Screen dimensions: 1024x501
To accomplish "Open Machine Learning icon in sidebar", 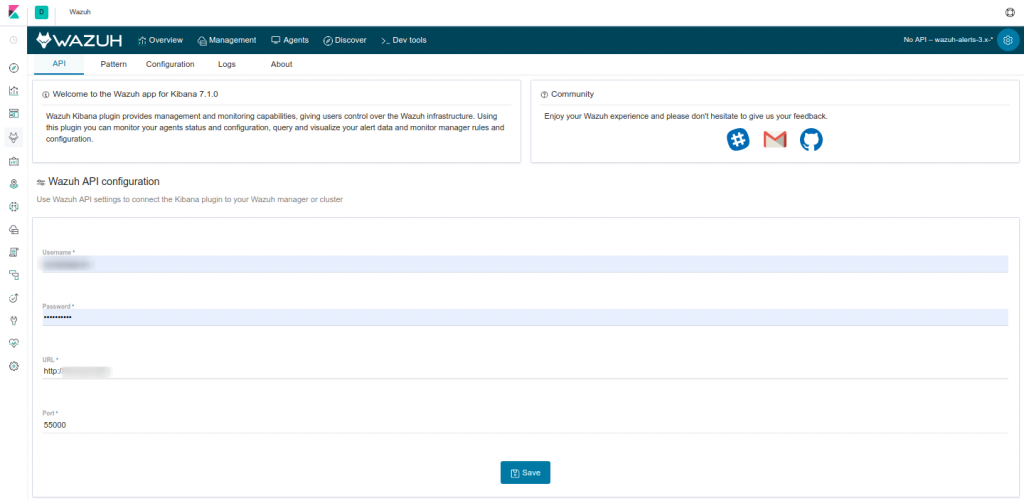I will click(14, 206).
